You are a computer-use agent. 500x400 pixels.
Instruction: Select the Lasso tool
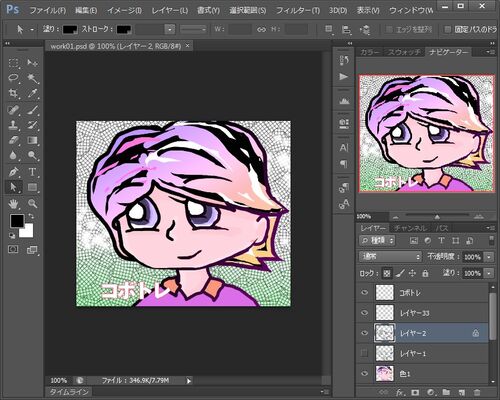(x=13, y=78)
